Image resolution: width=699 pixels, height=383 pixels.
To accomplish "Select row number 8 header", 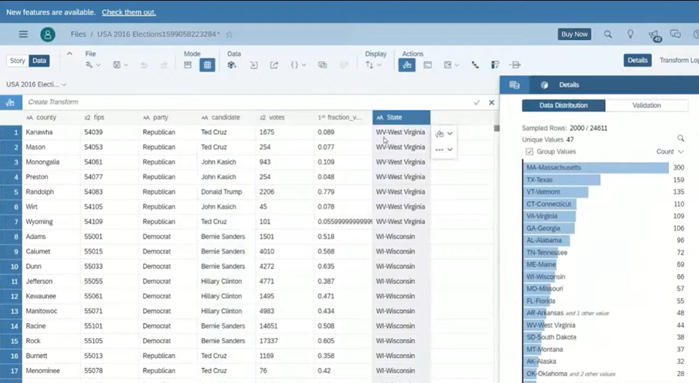I will point(11,237).
